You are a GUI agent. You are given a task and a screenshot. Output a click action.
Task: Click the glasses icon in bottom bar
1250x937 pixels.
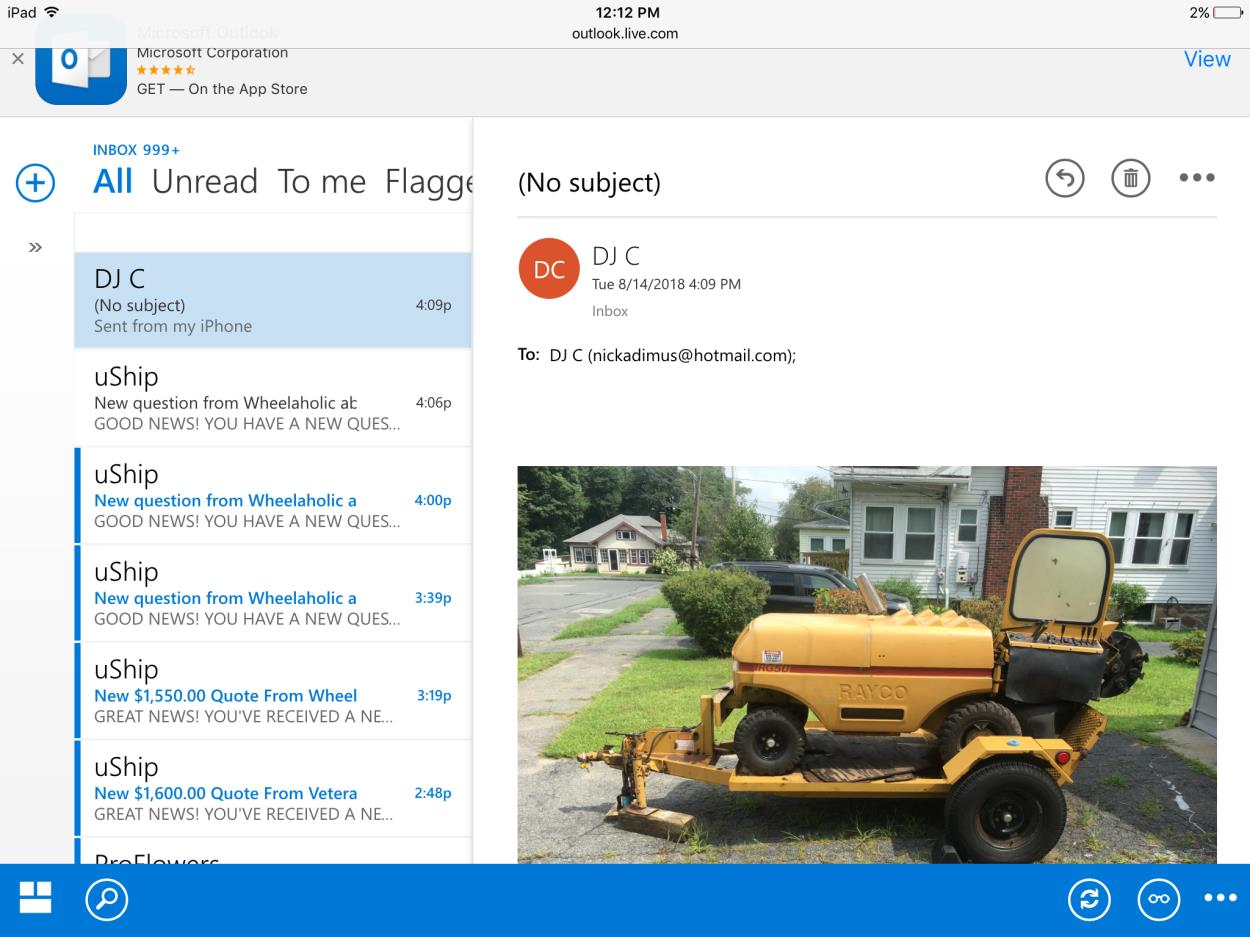(1158, 899)
